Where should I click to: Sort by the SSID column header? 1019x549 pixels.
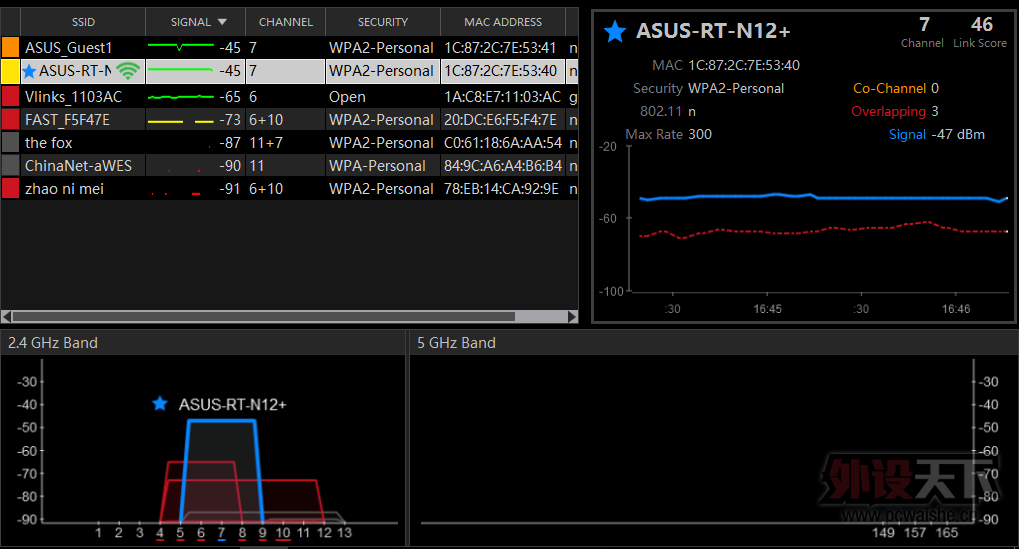click(x=83, y=22)
